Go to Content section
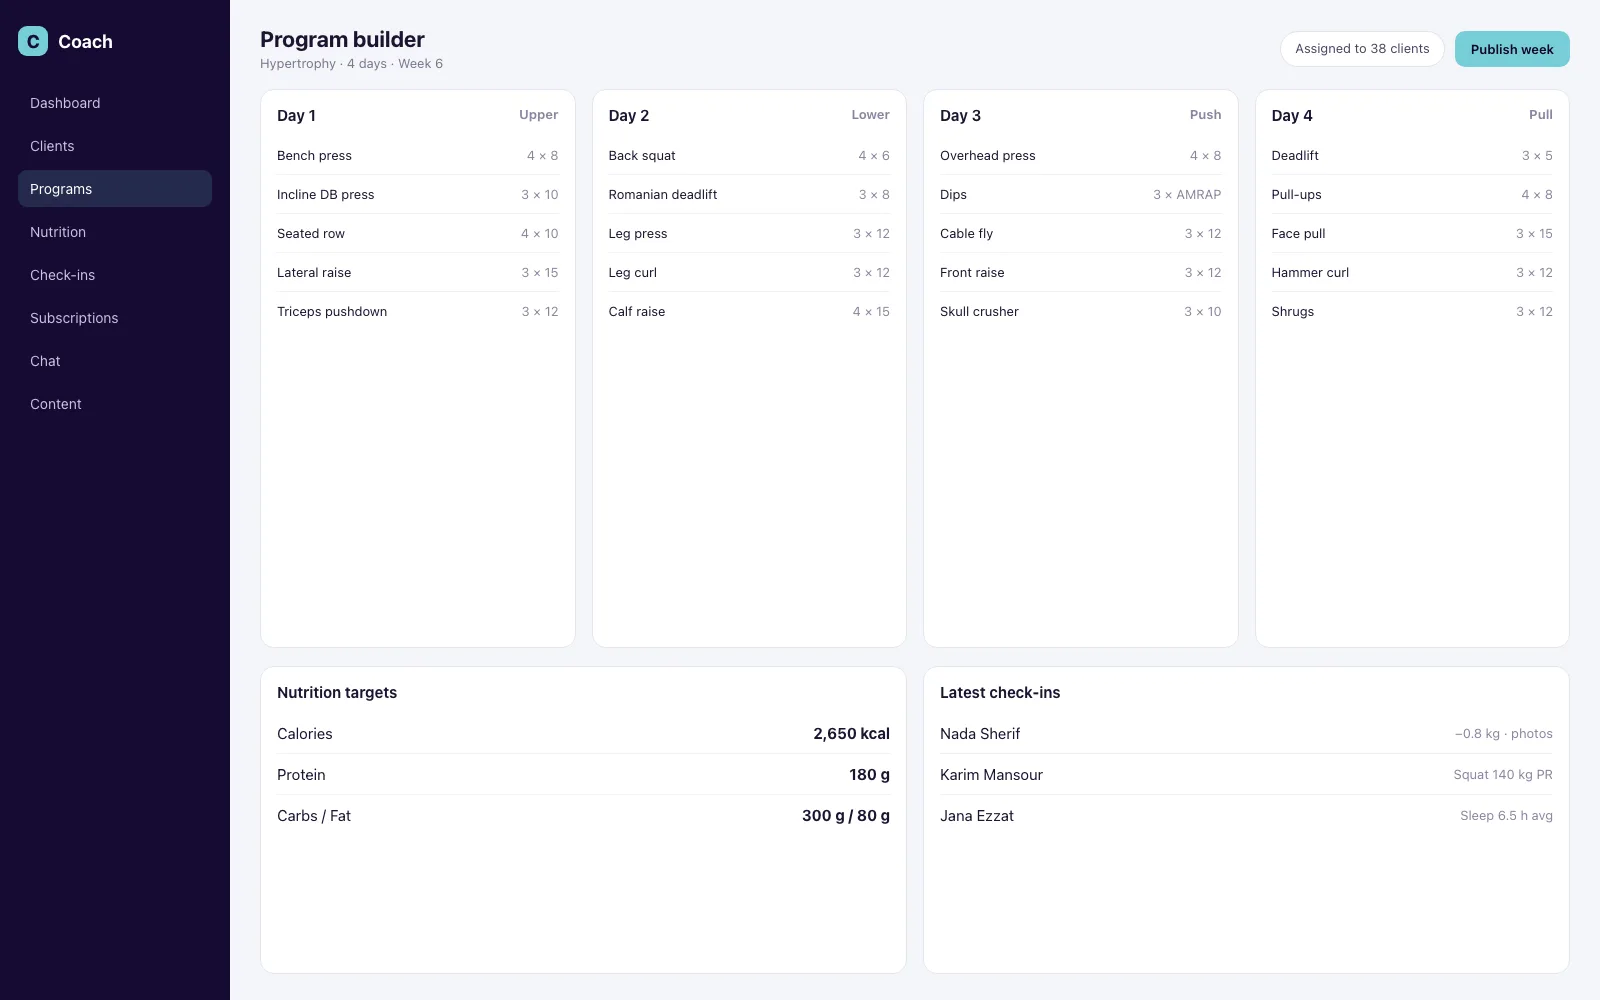Viewport: 1600px width, 1000px height. coord(115,404)
